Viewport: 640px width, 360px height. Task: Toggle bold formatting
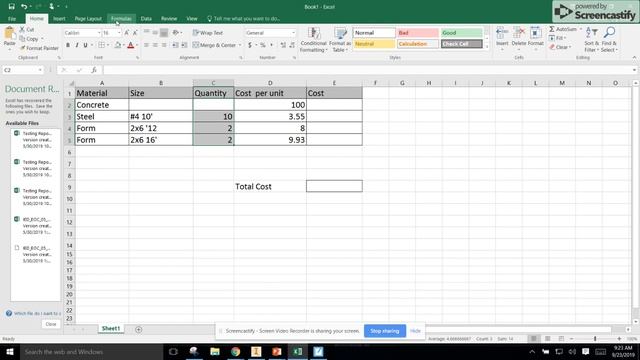point(68,45)
